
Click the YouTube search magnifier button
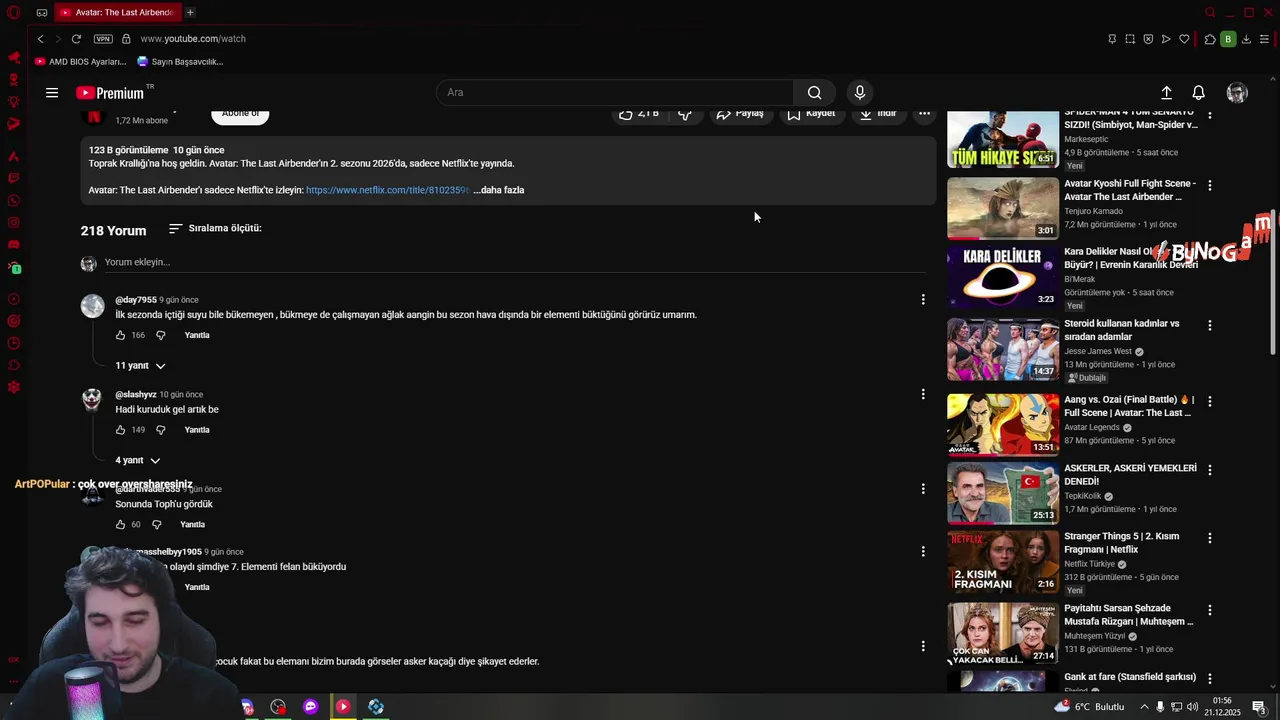click(x=815, y=92)
